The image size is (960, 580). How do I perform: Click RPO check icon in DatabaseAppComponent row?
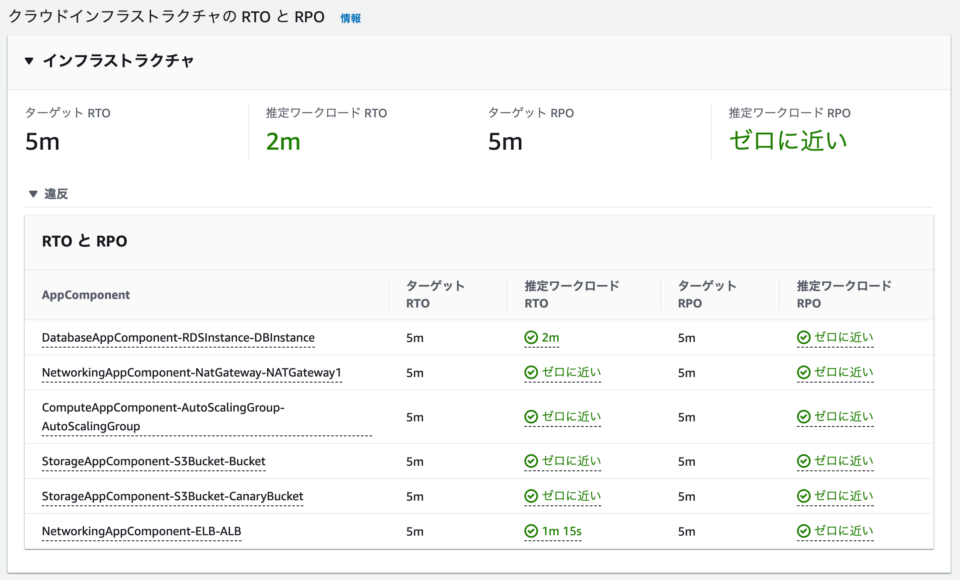click(803, 337)
